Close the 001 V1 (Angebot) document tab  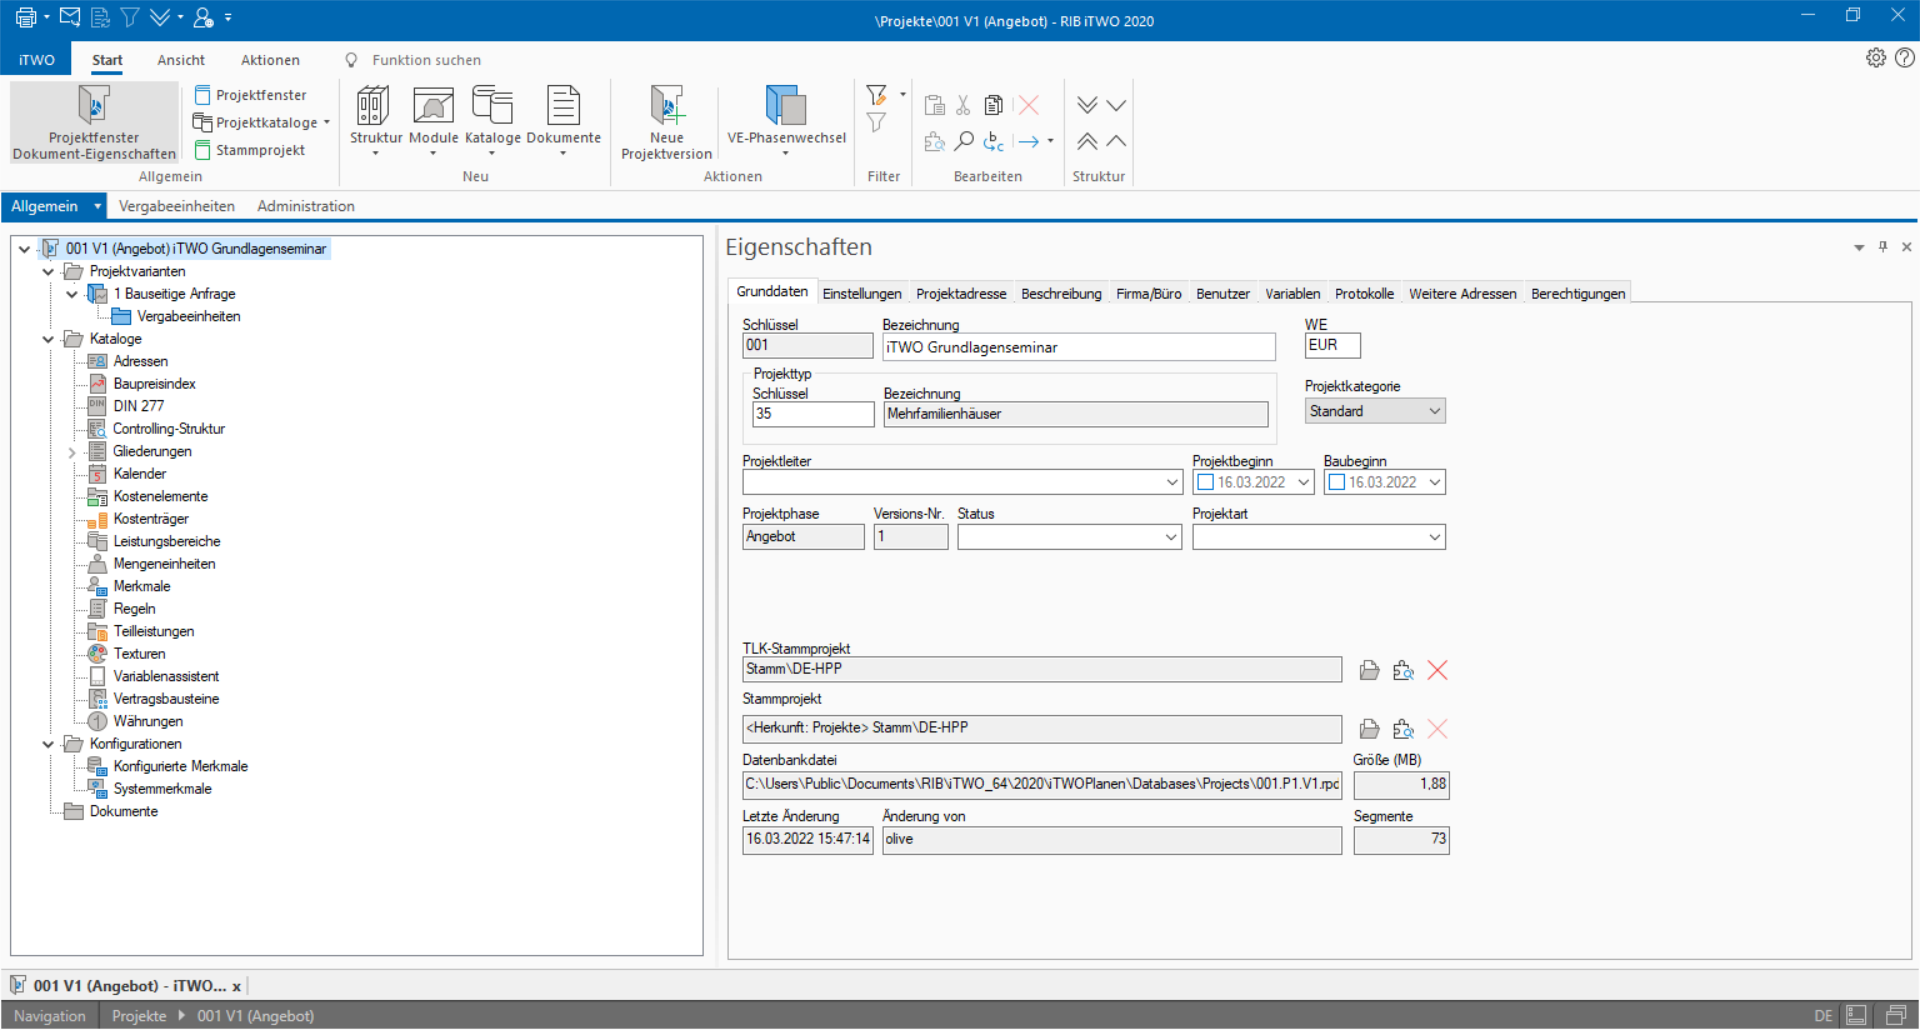click(x=237, y=986)
